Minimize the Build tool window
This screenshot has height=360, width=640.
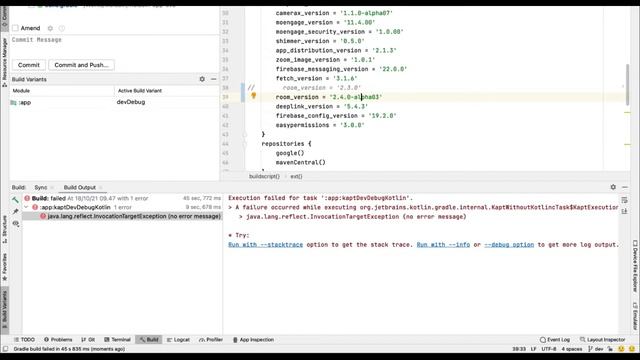625,187
